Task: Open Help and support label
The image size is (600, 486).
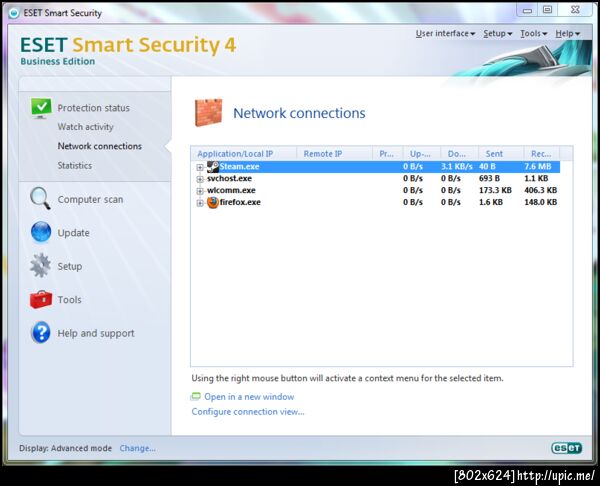Action: [96, 333]
